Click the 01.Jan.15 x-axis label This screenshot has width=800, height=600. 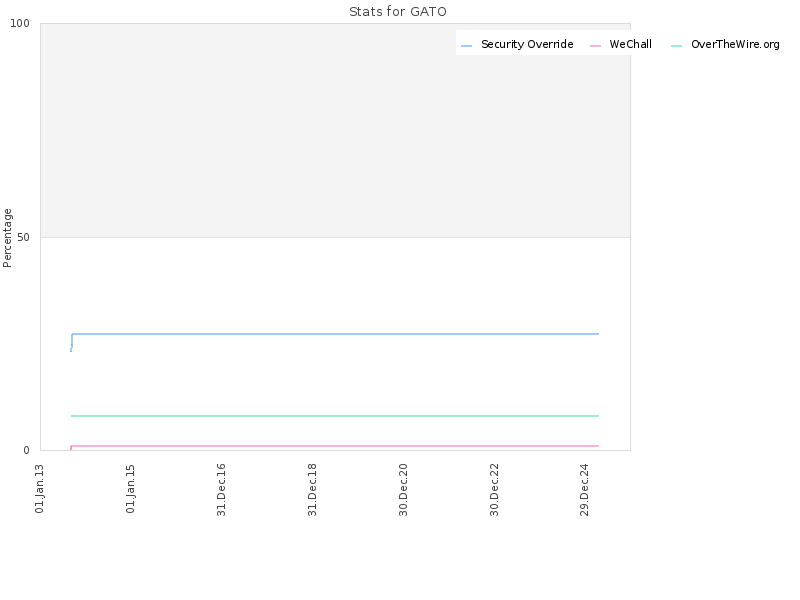tap(130, 488)
